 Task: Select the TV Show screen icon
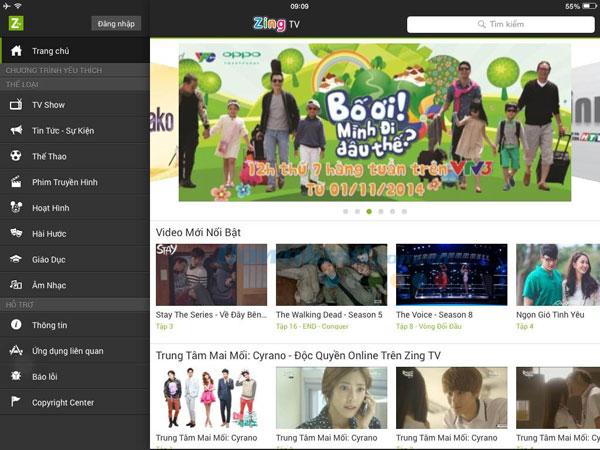point(16,104)
